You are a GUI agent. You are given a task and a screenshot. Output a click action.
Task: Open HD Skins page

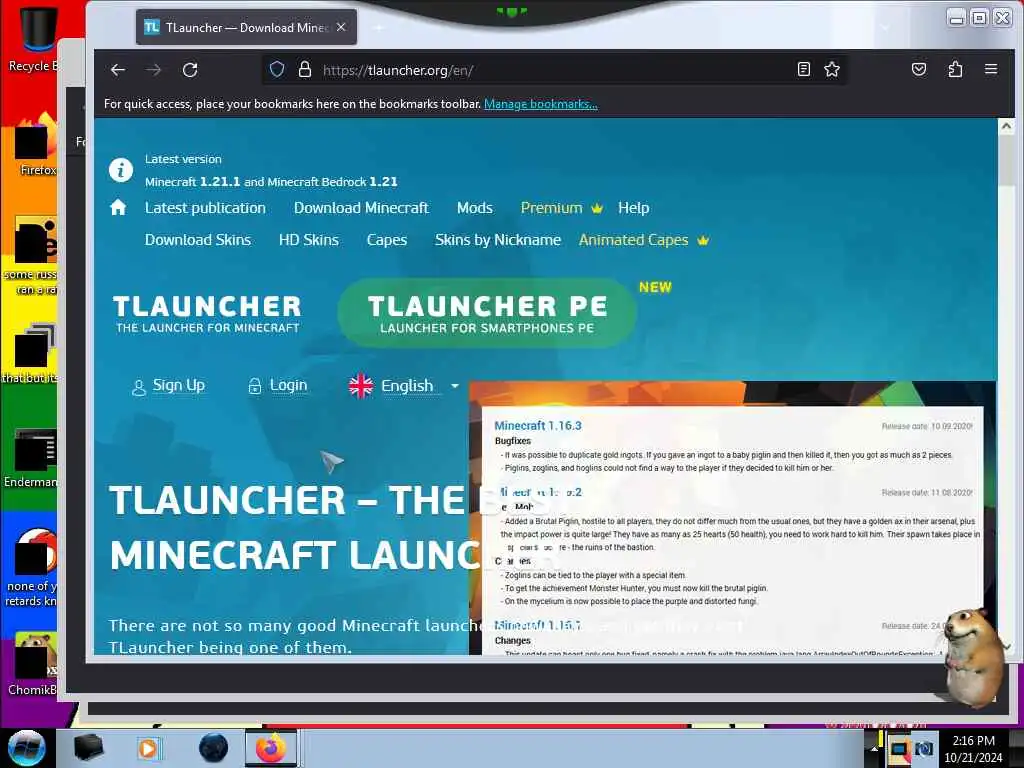click(x=309, y=240)
